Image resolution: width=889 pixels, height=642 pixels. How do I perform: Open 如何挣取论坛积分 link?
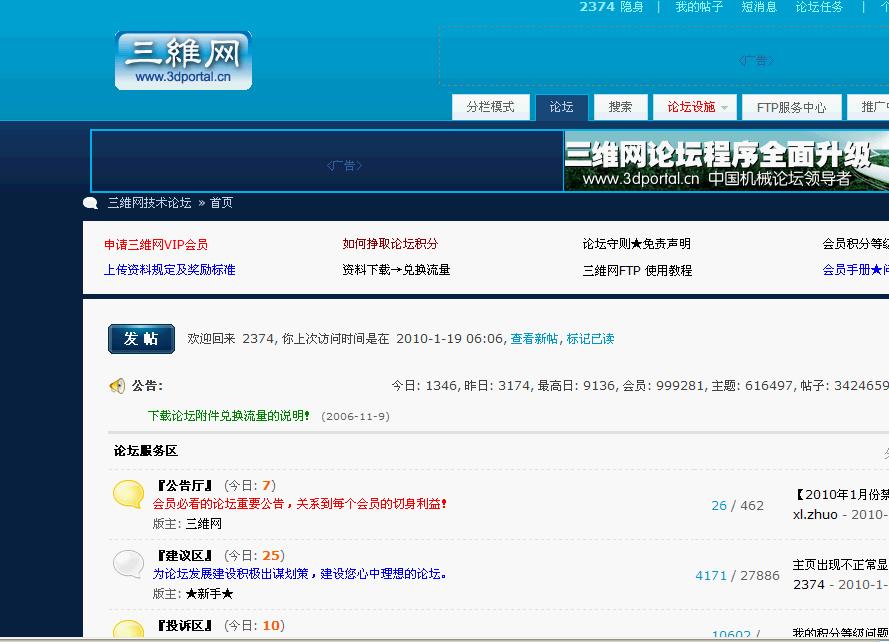[x=390, y=244]
